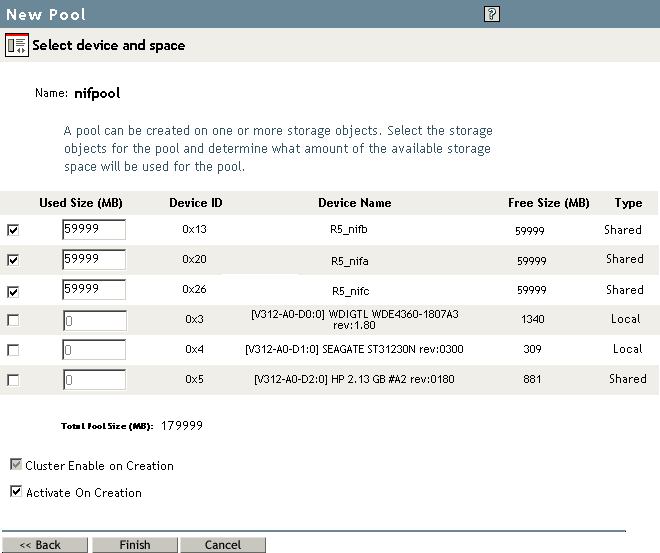Click Used Size field for R5_nifb
Screen dimensions: 660x553
point(94,229)
